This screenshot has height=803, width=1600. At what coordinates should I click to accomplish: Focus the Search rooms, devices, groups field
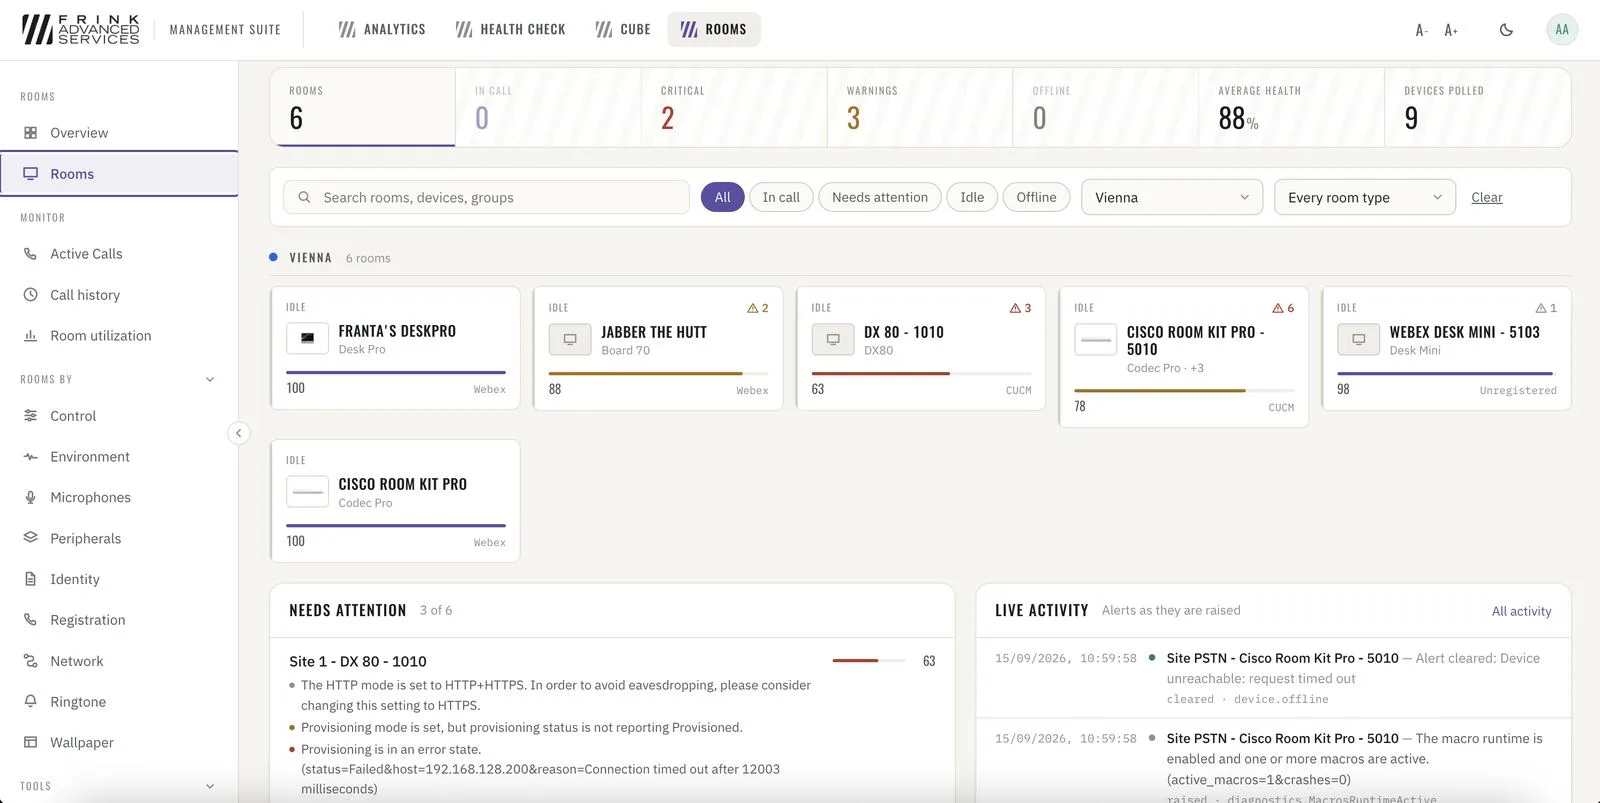[x=486, y=197]
